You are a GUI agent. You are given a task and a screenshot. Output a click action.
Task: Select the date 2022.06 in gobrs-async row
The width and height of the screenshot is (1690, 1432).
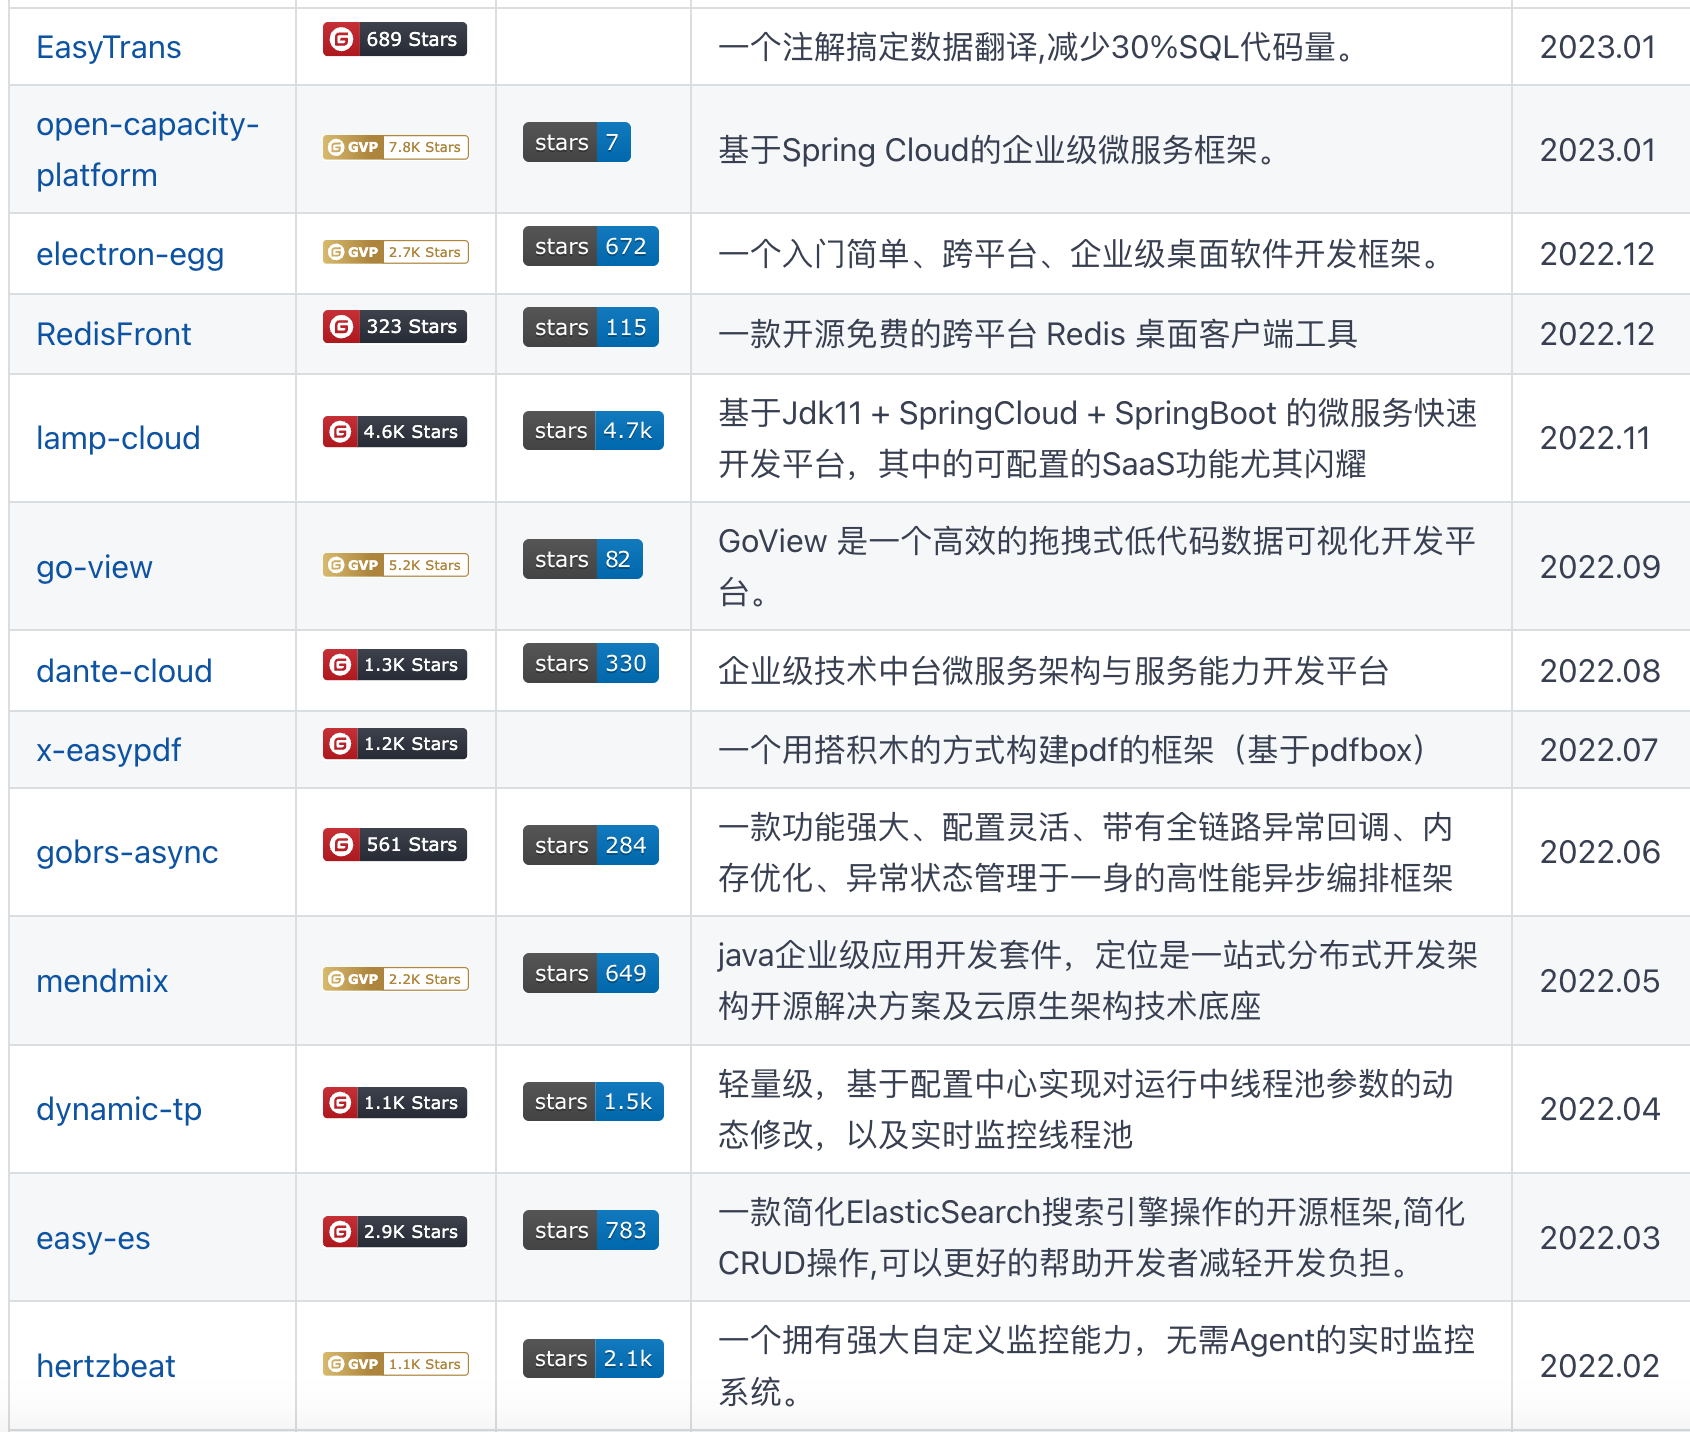coord(1600,852)
